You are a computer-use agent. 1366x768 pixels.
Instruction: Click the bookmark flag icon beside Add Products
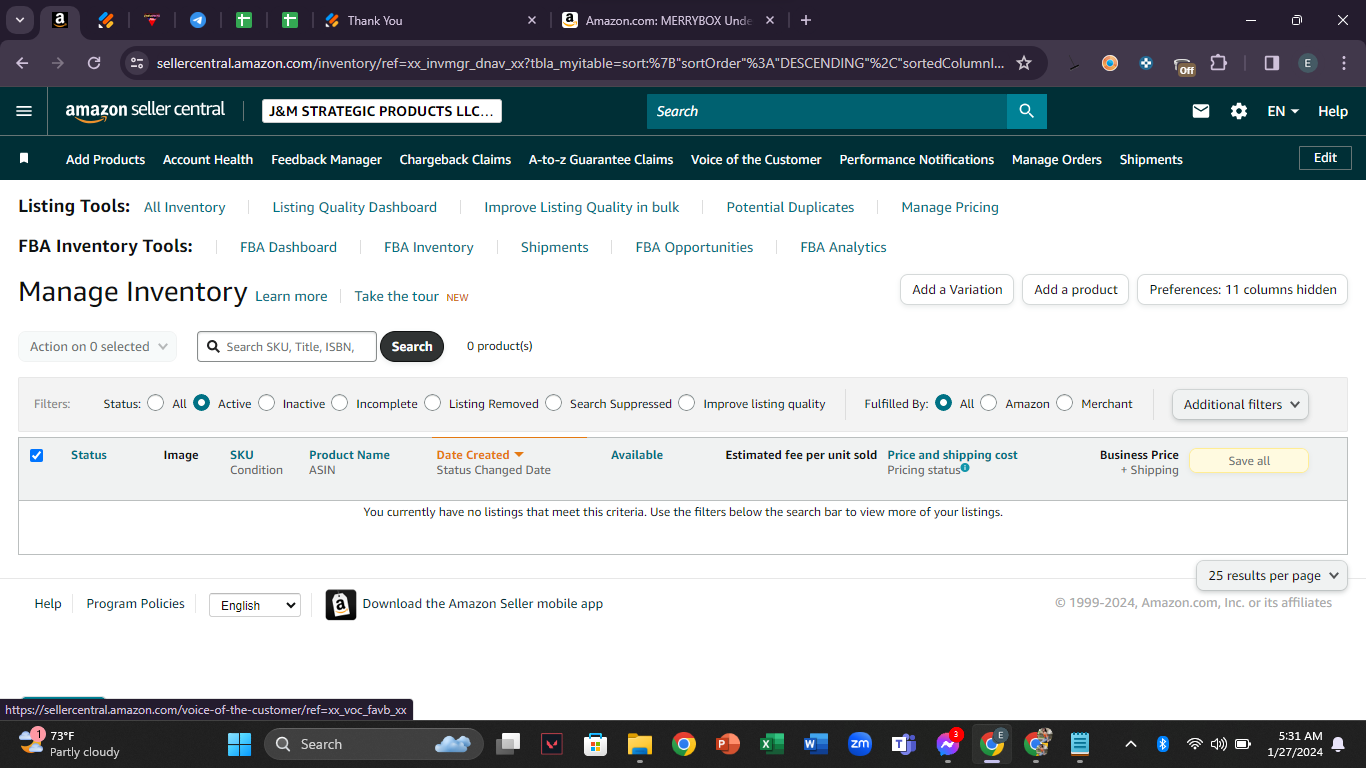(24, 159)
